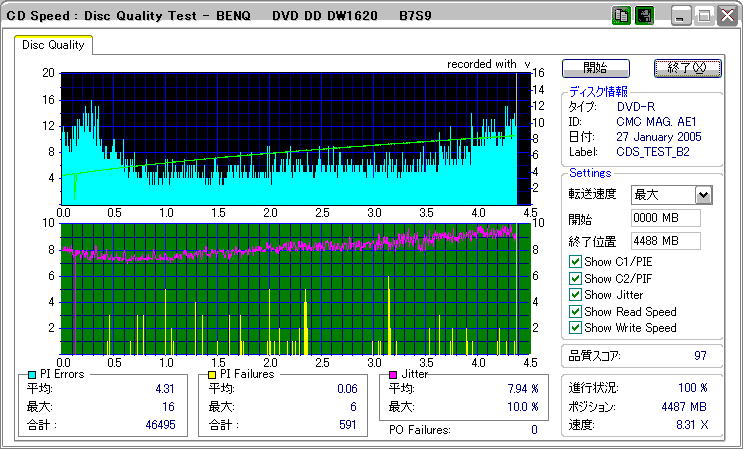
Task: Click the PI Failures total 591
Action: [348, 424]
